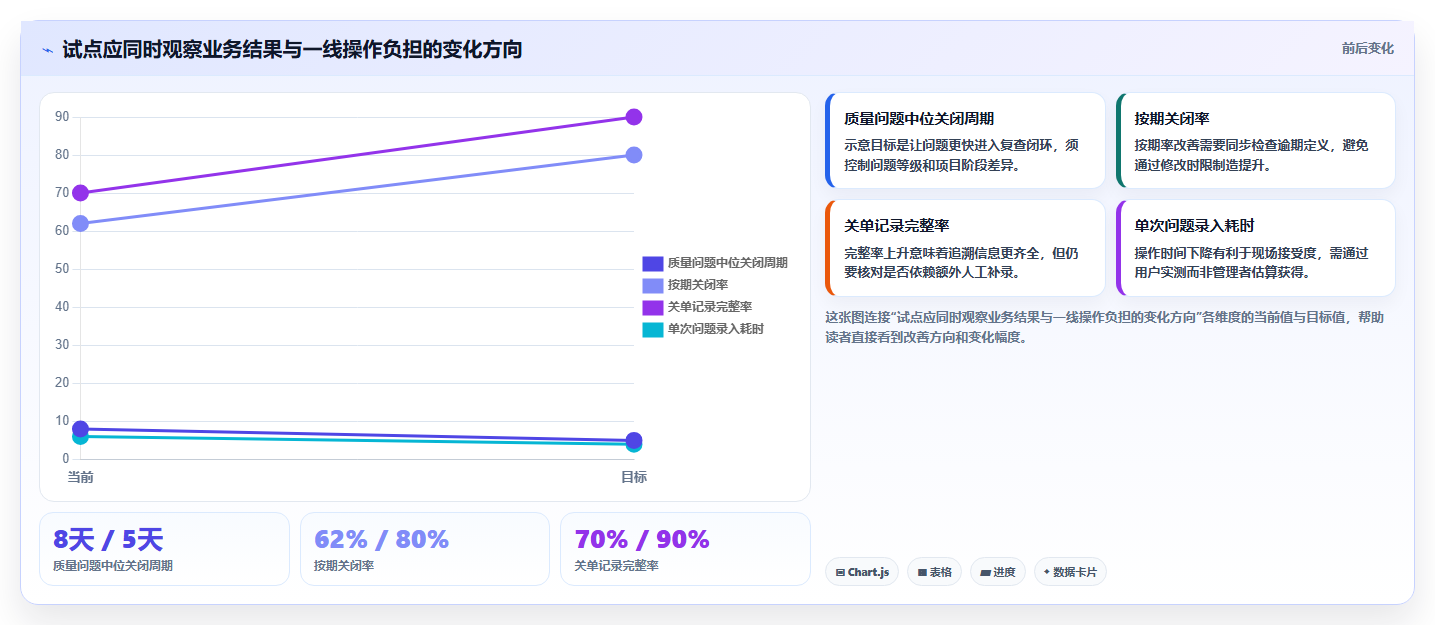Select the purple 当前 data point at 70
The image size is (1435, 625).
click(x=80, y=193)
